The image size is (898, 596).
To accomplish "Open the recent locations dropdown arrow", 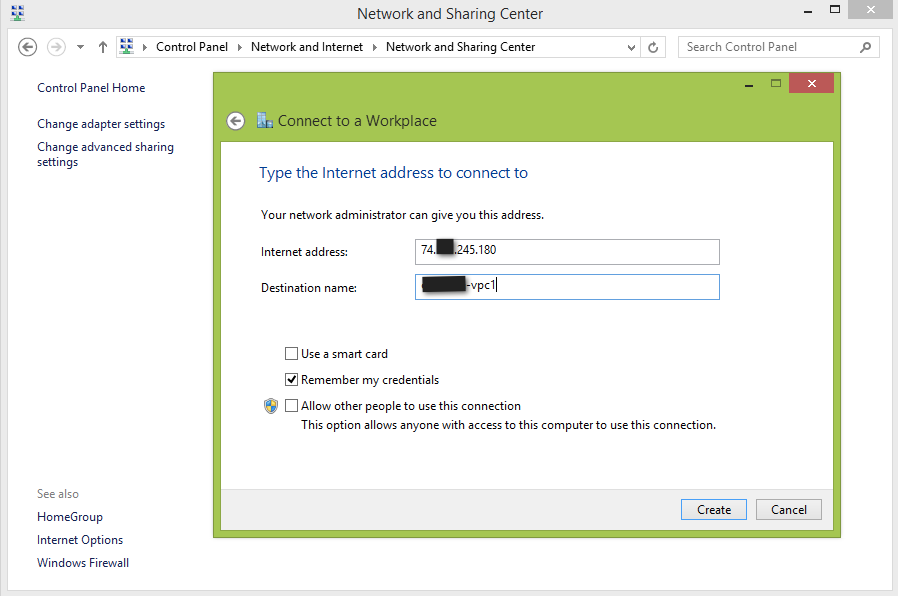I will tap(80, 47).
